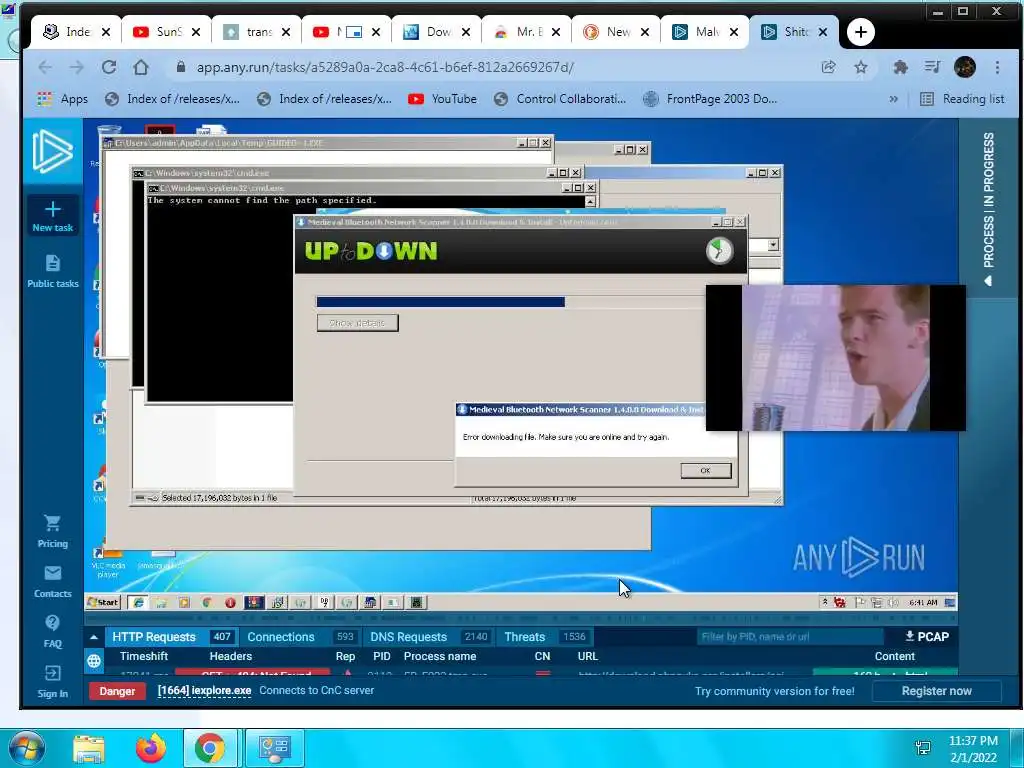The height and width of the screenshot is (768, 1024).
Task: Select the Connections tab
Action: point(300,637)
